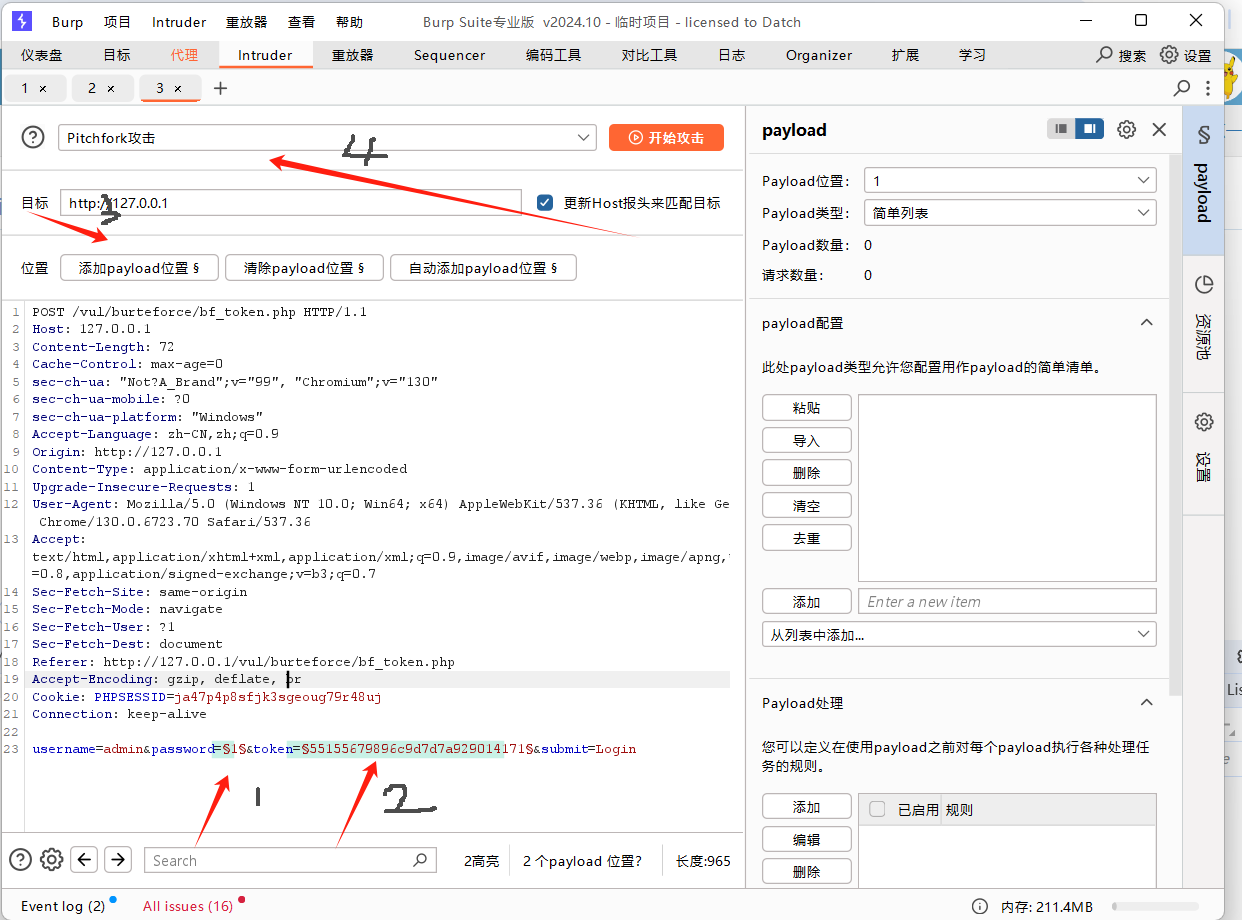Close the payload side panel
This screenshot has width=1242, height=920.
(x=1160, y=130)
